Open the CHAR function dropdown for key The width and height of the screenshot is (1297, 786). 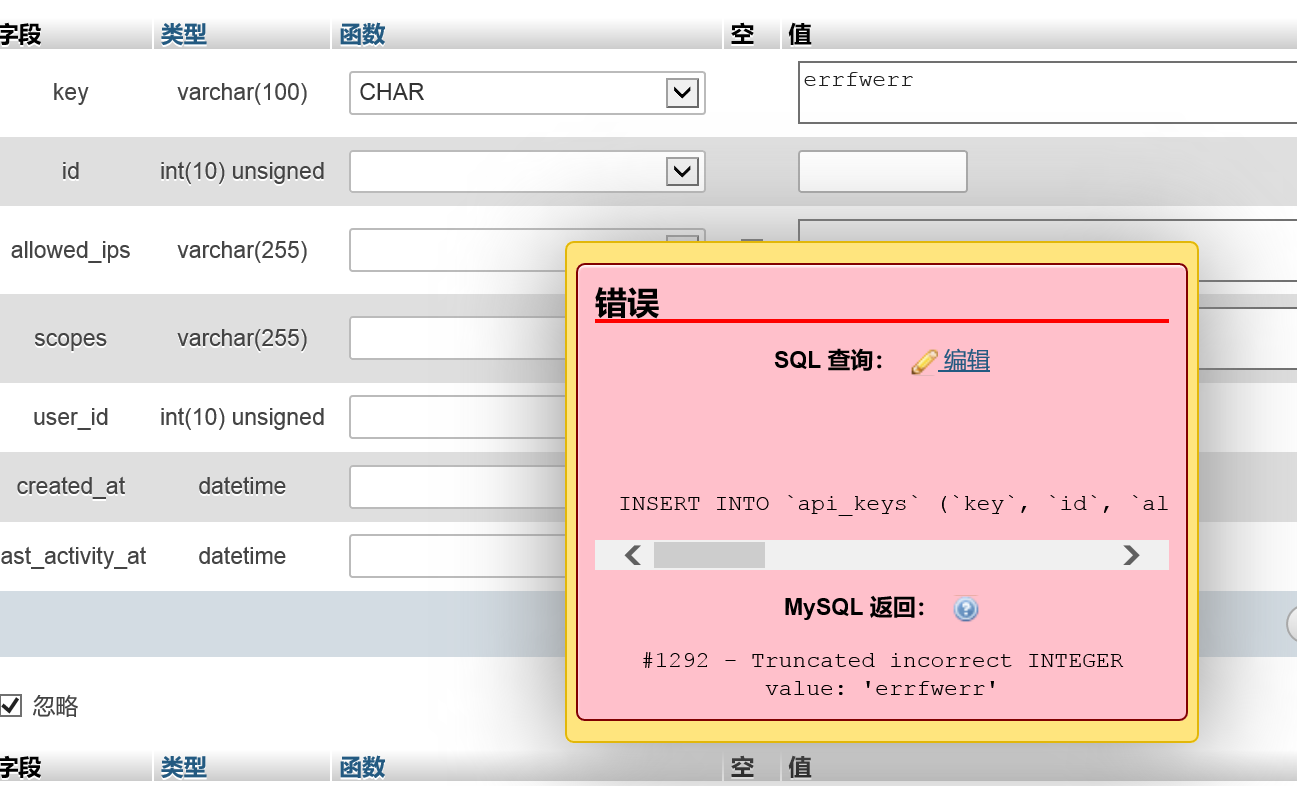pos(683,92)
